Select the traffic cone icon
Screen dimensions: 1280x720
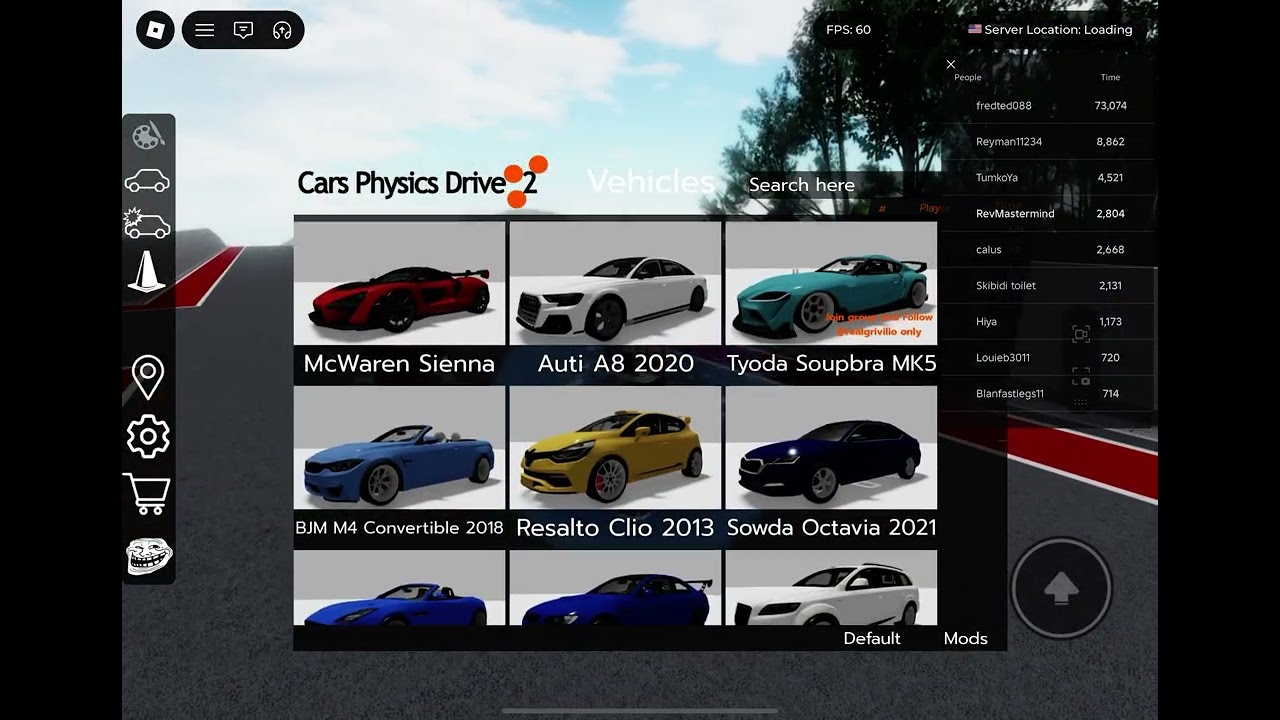tap(147, 271)
